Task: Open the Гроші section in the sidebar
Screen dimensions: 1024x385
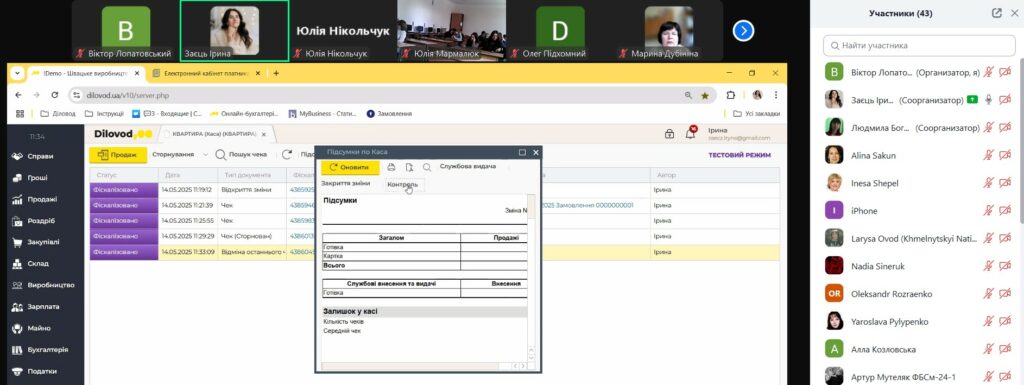Action: [37, 178]
